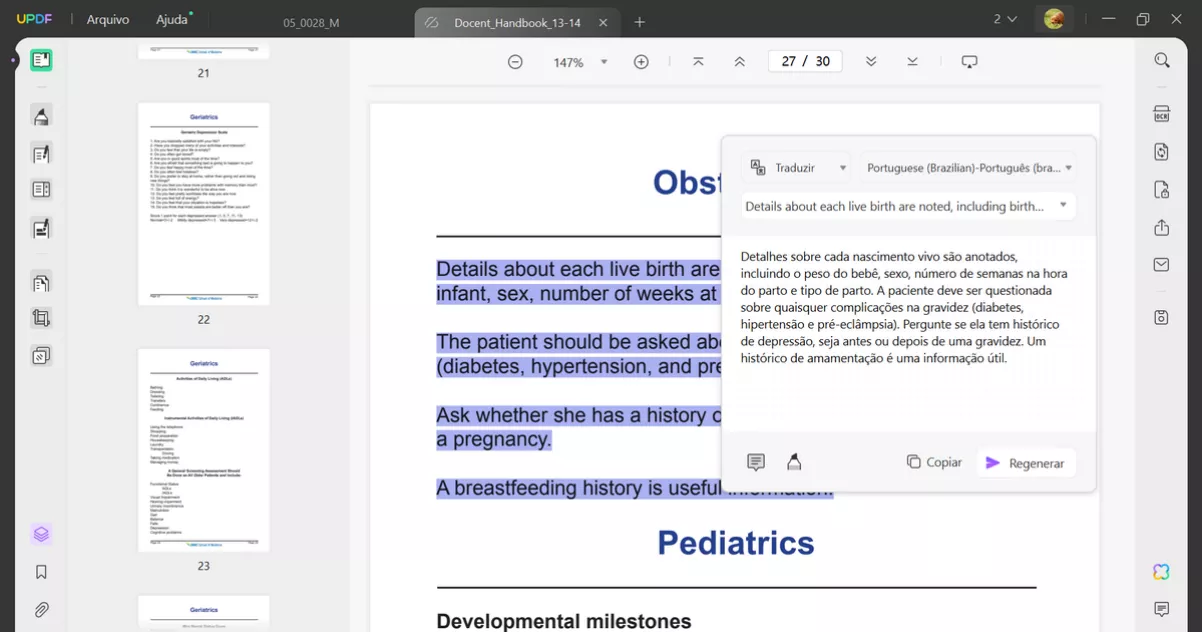Jump to first page arrow icon
1202x632 pixels.
point(698,62)
